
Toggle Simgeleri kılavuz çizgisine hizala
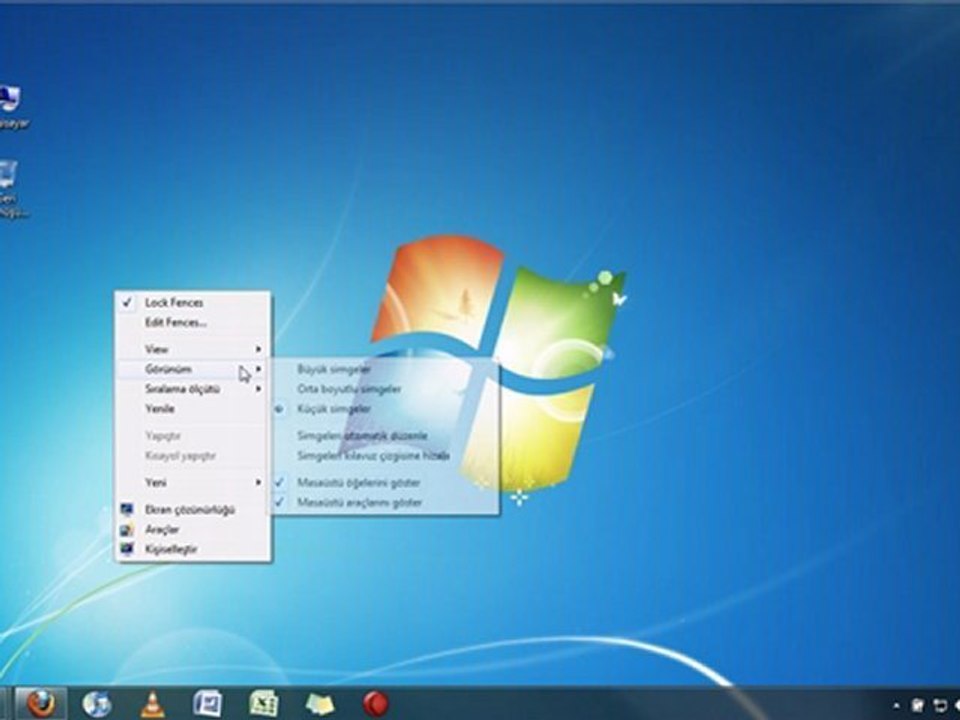tap(384, 456)
